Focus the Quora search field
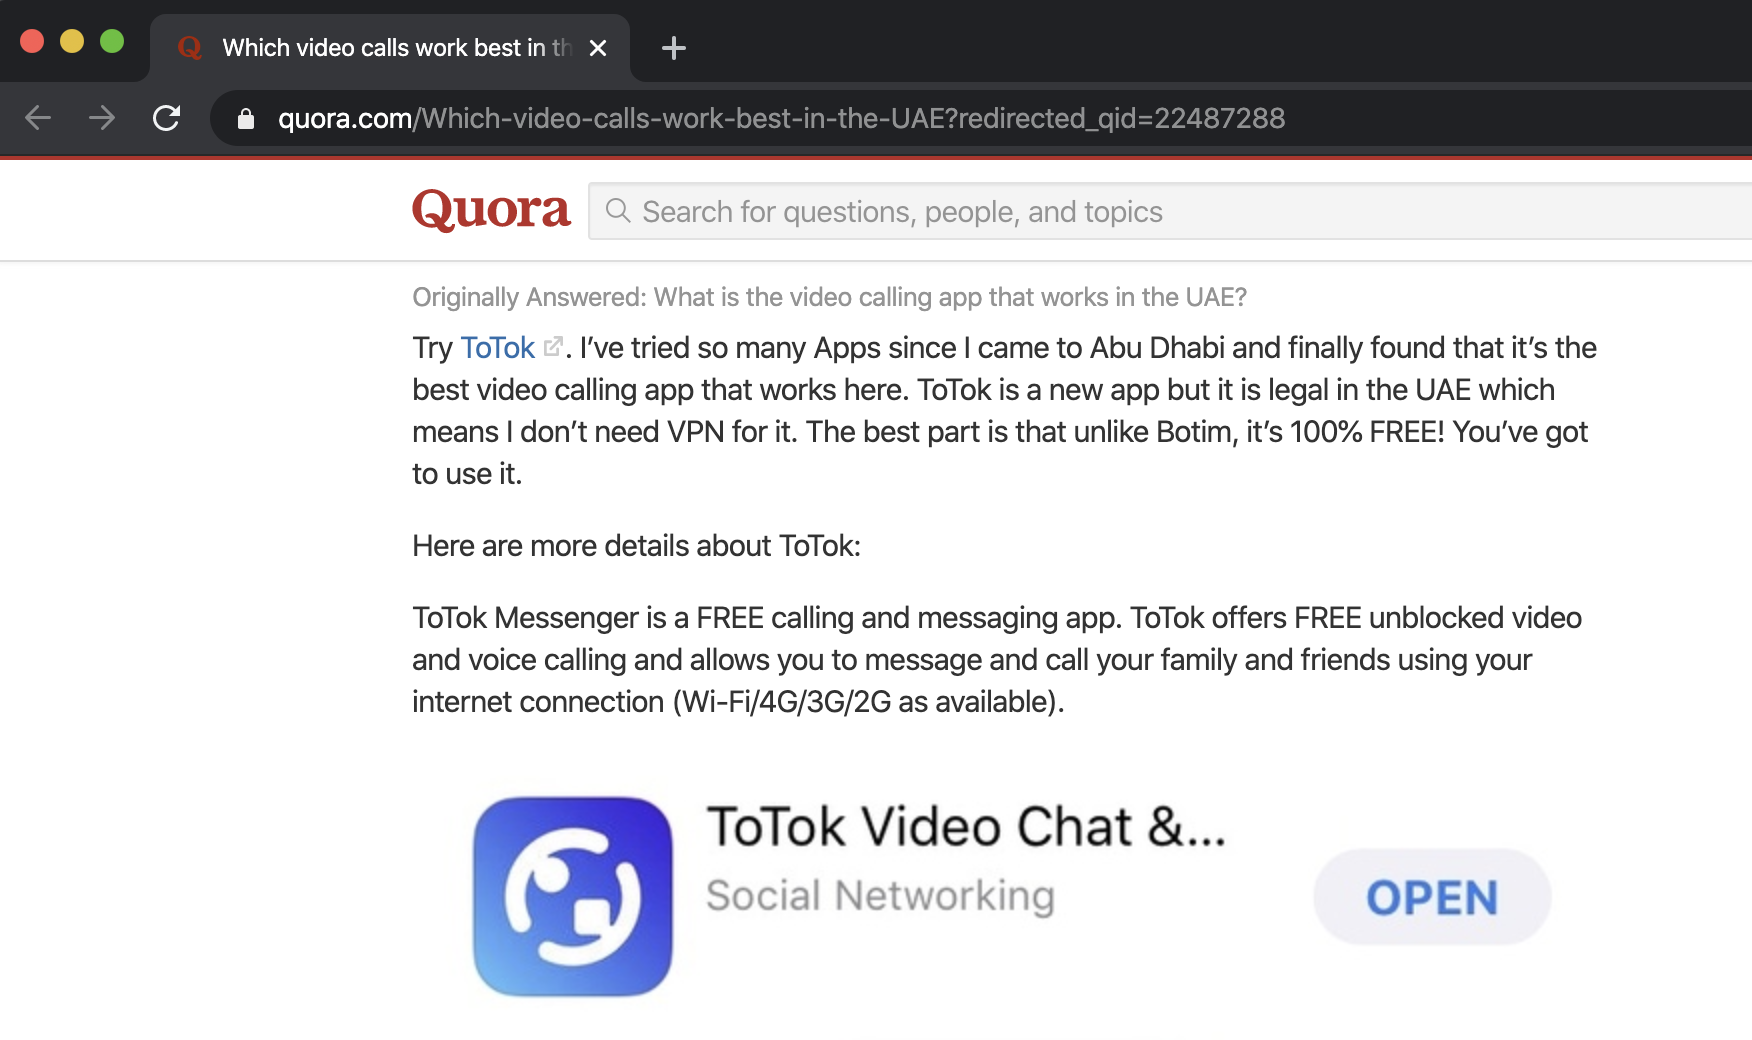Image resolution: width=1752 pixels, height=1040 pixels. (x=1170, y=211)
